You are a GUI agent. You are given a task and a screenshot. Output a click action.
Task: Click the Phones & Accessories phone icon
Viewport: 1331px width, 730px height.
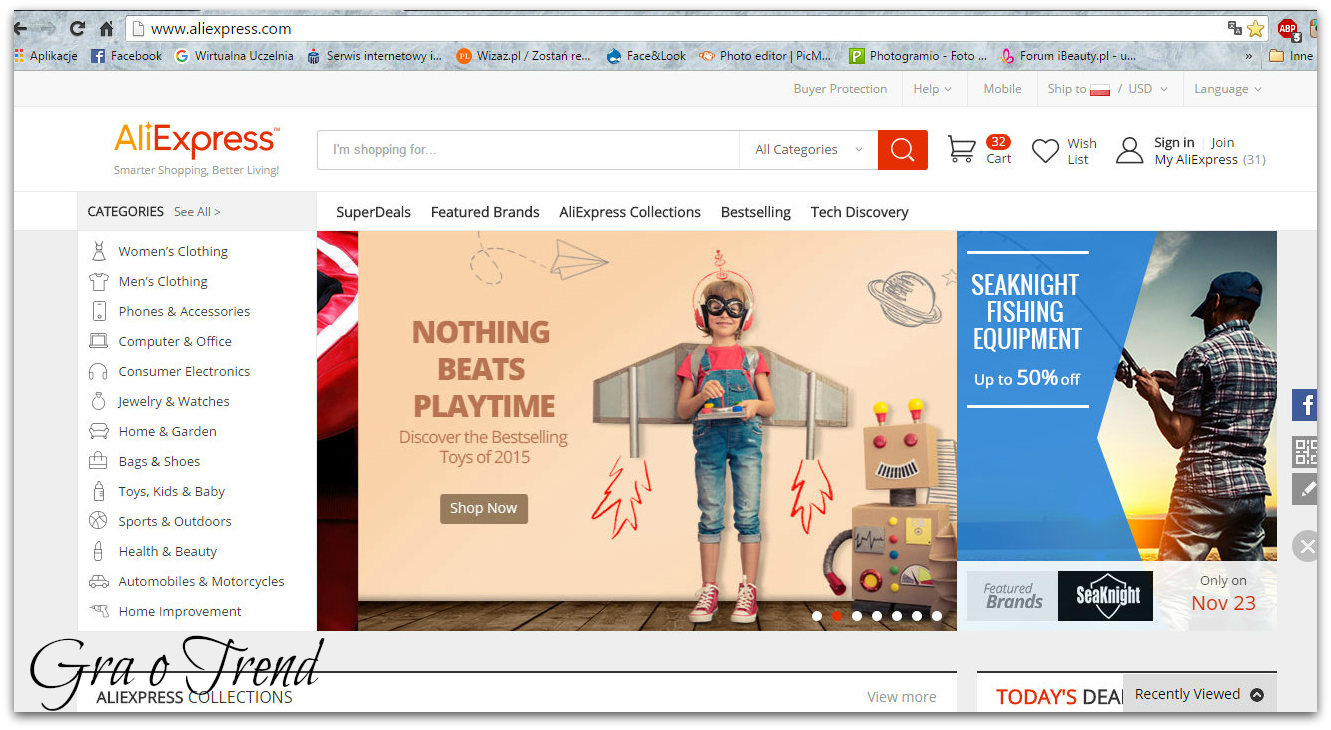coord(98,311)
